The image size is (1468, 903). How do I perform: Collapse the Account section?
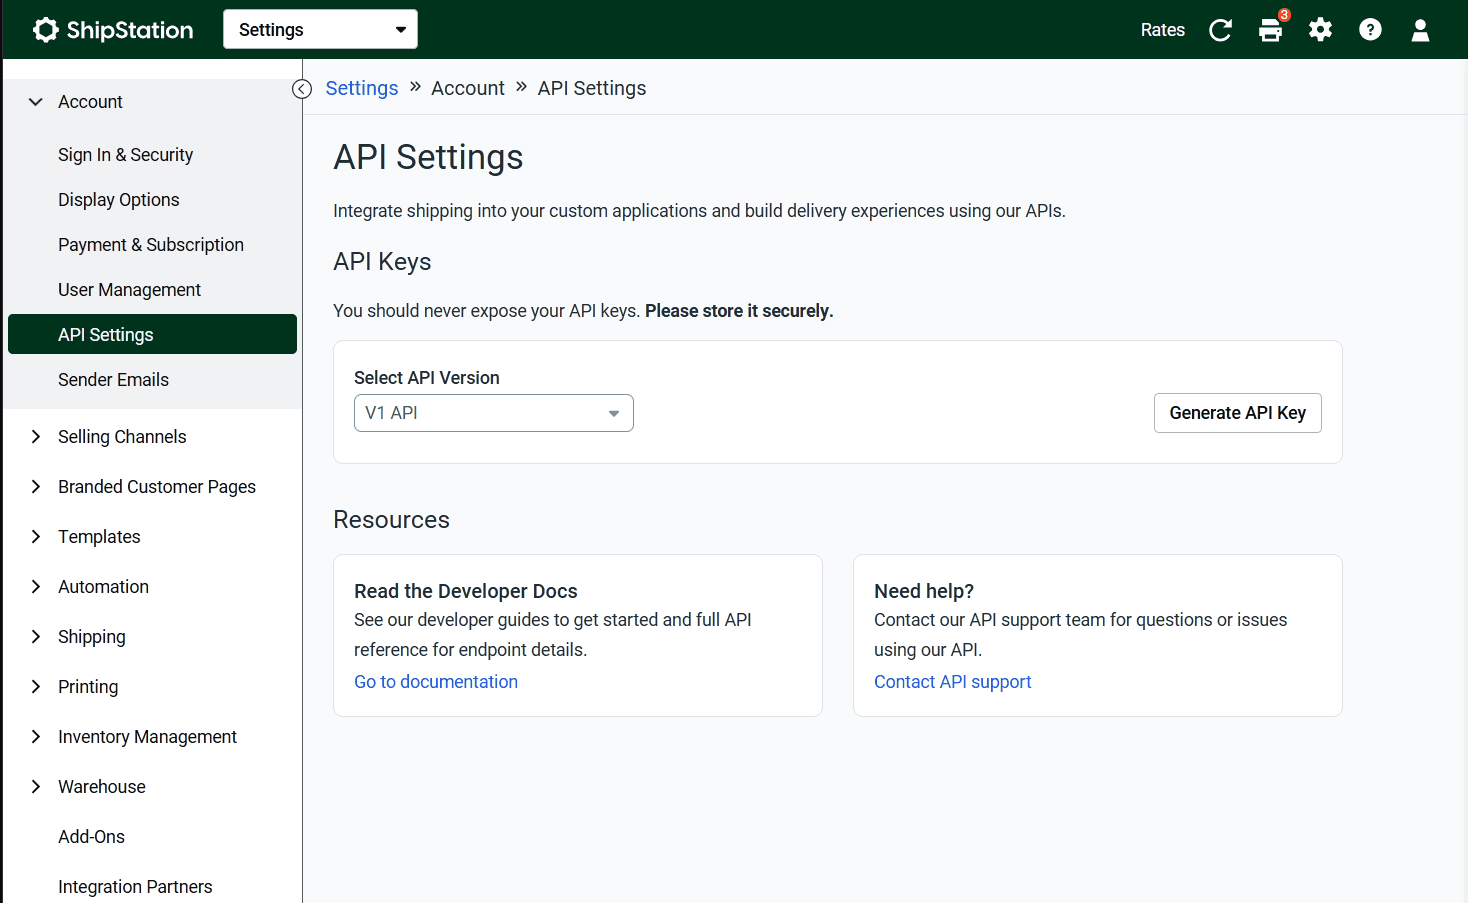36,102
